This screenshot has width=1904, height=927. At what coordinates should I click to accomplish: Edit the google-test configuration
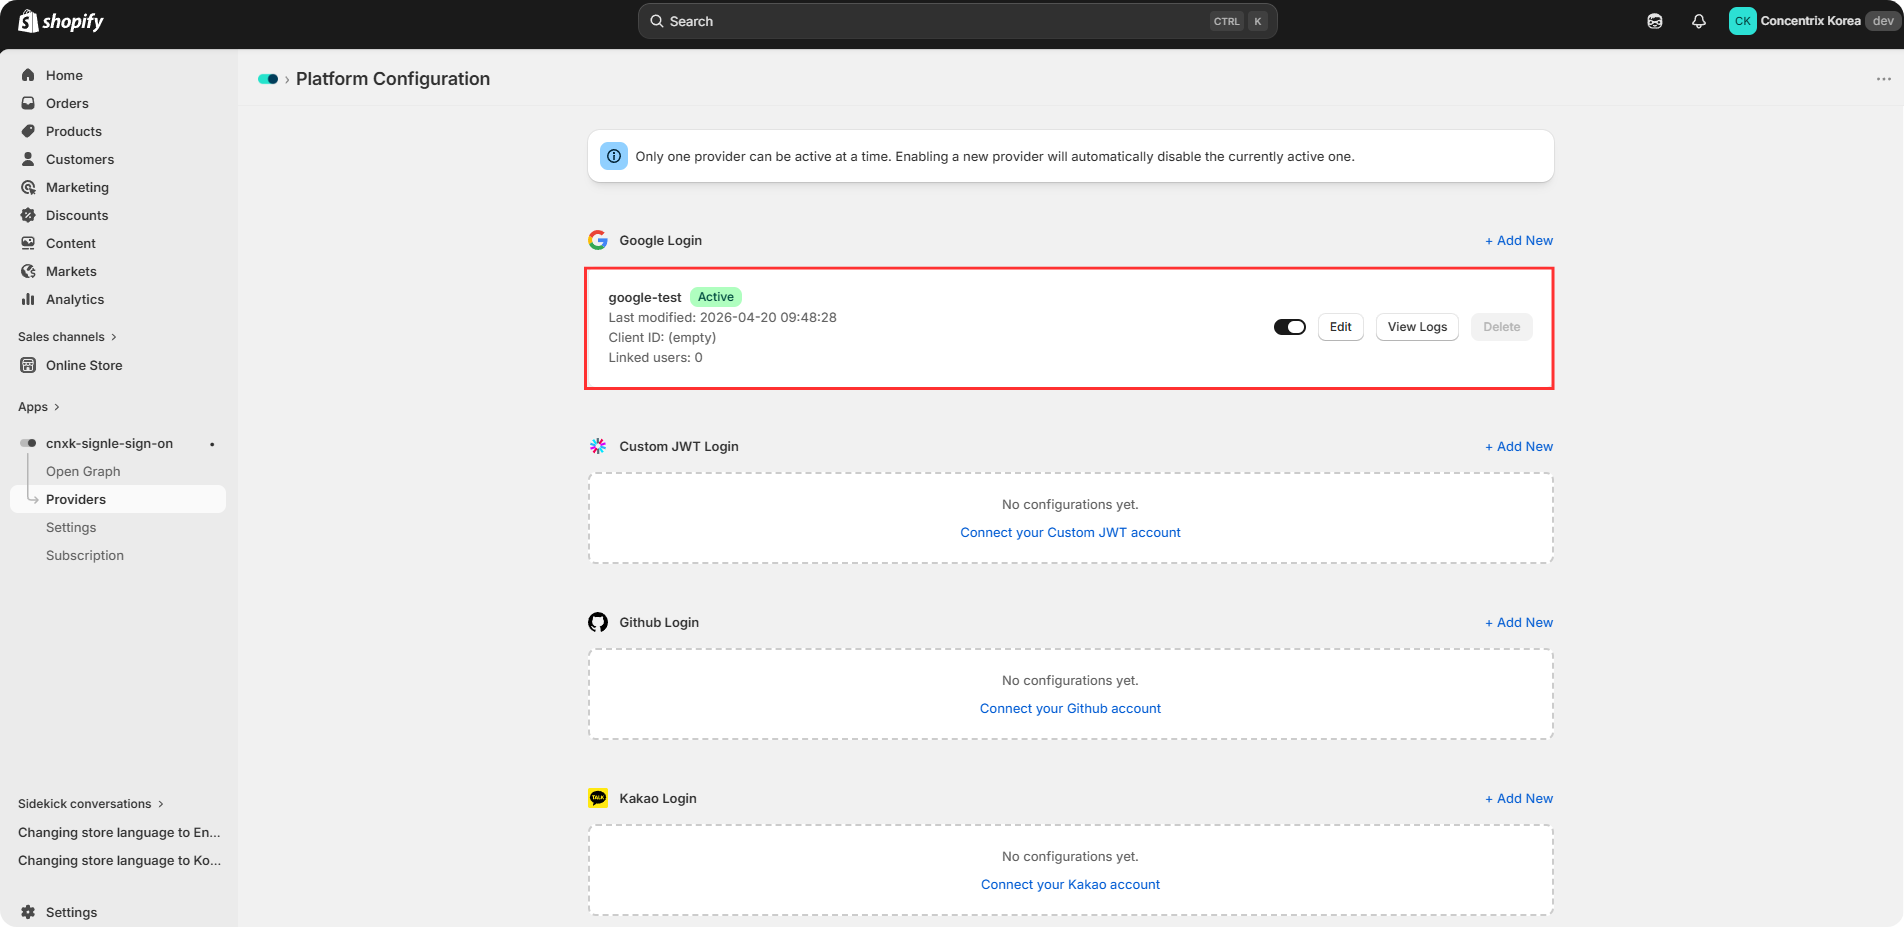[1341, 327]
